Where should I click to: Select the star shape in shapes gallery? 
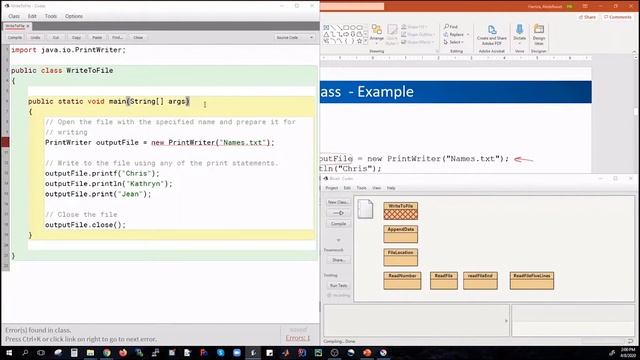359,41
